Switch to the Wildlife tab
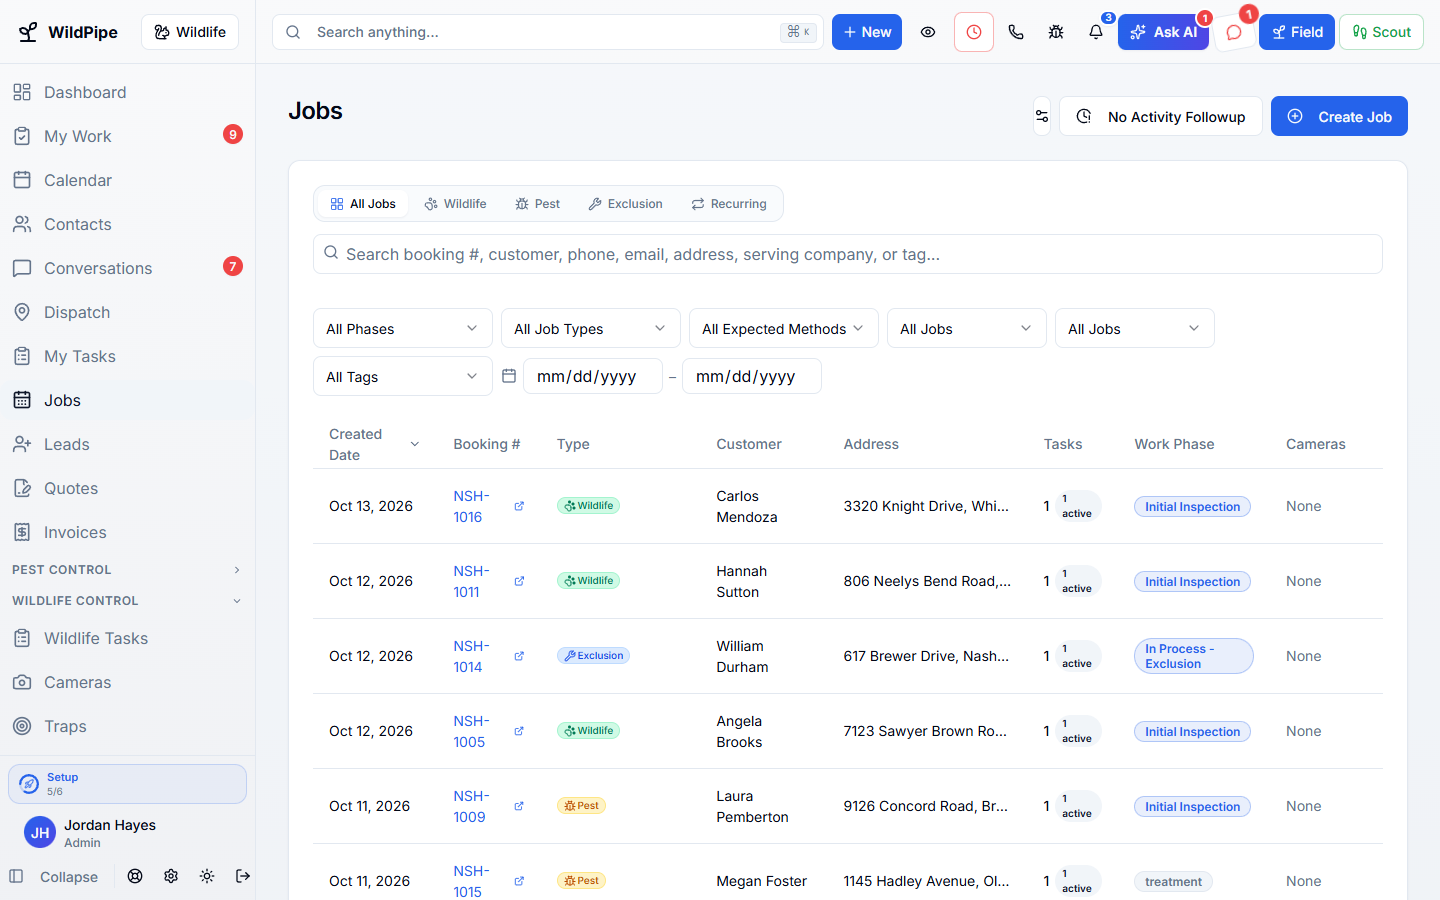The image size is (1440, 900). click(456, 204)
